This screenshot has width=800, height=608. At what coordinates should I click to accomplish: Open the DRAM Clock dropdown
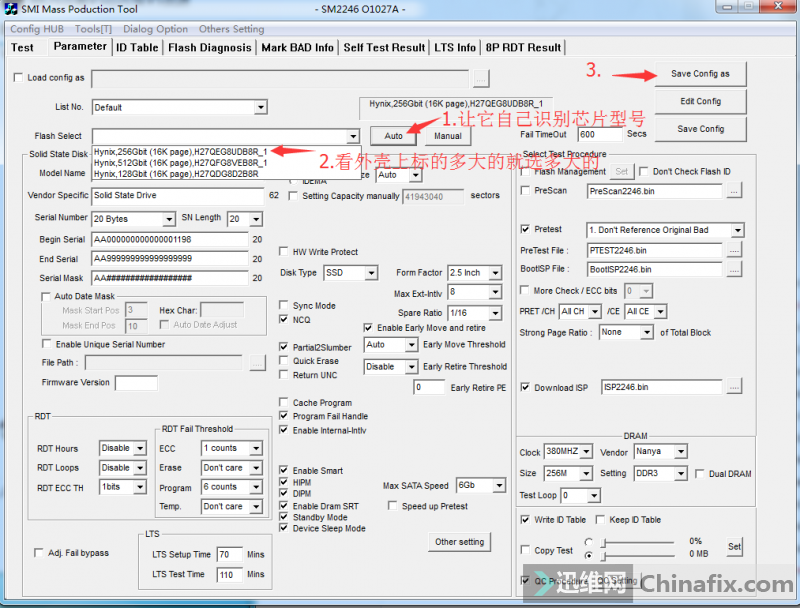(586, 451)
